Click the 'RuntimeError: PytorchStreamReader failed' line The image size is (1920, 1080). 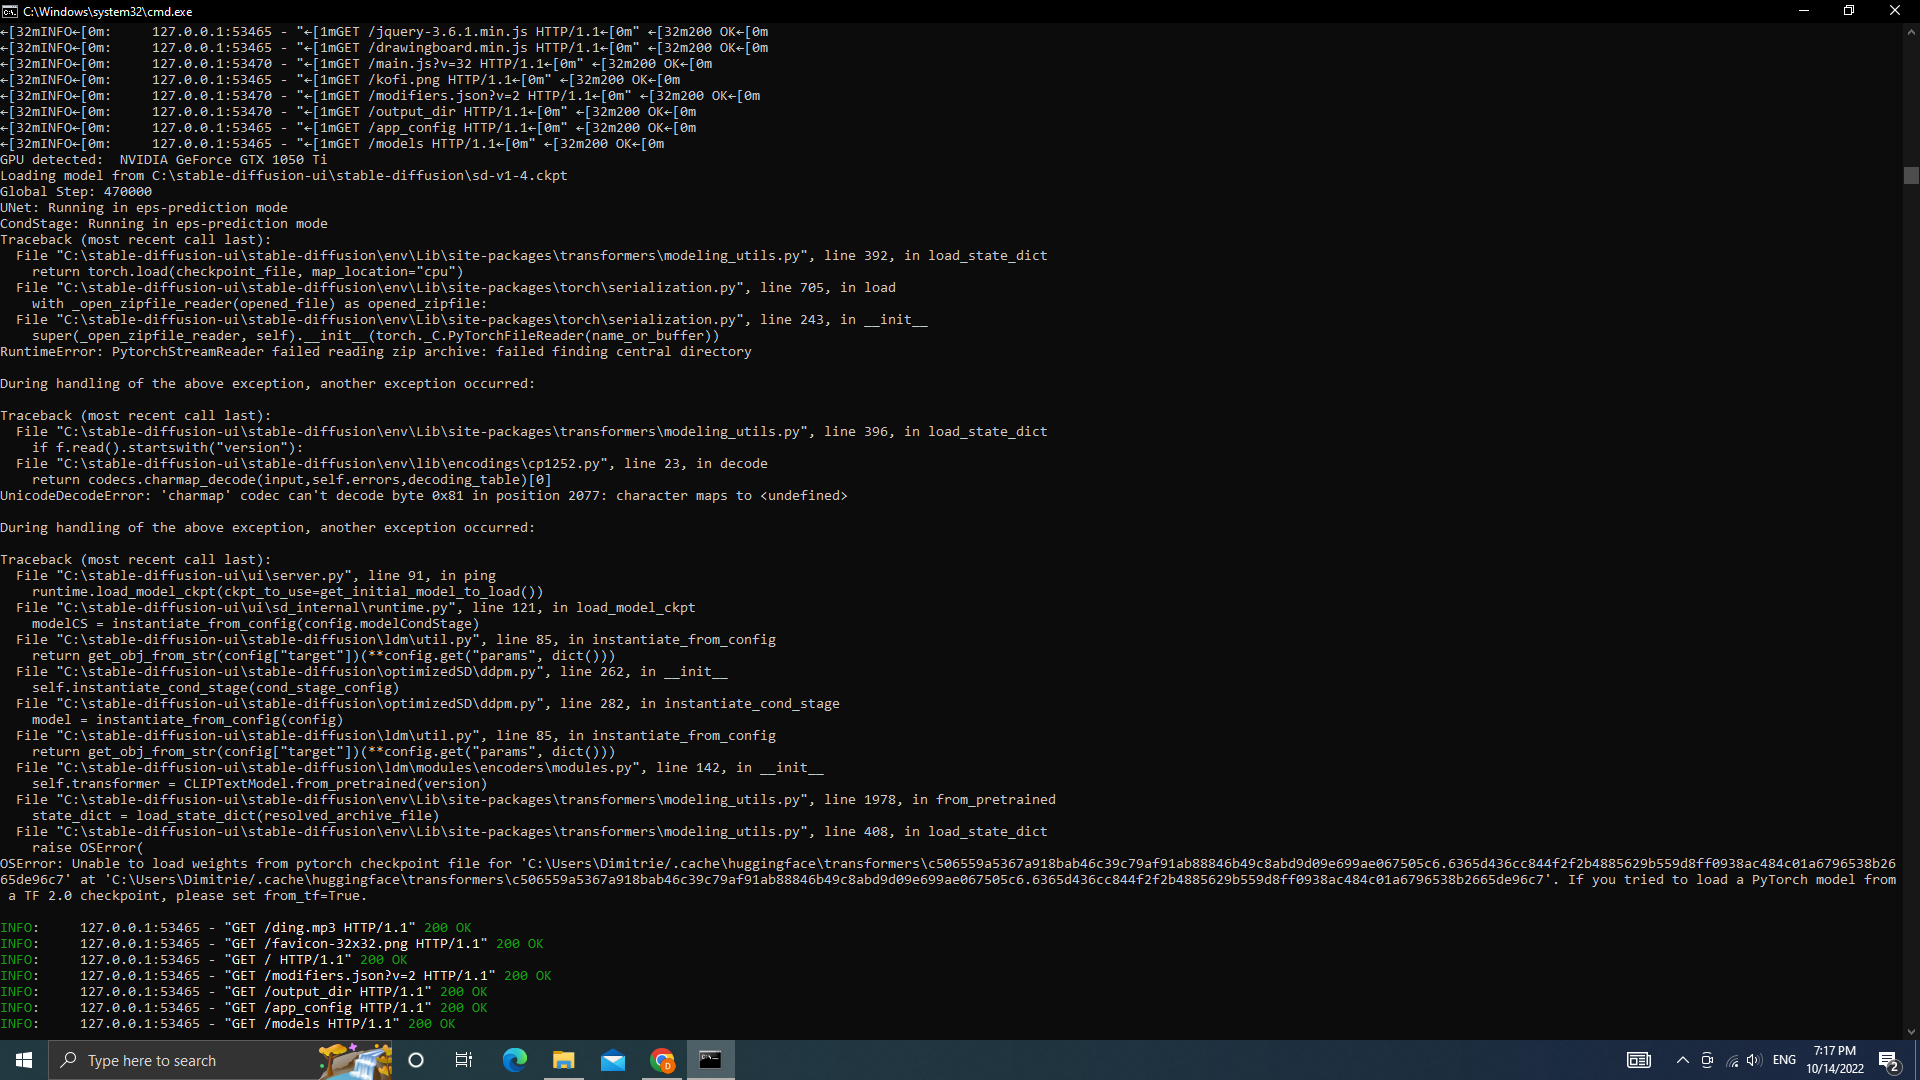(376, 351)
